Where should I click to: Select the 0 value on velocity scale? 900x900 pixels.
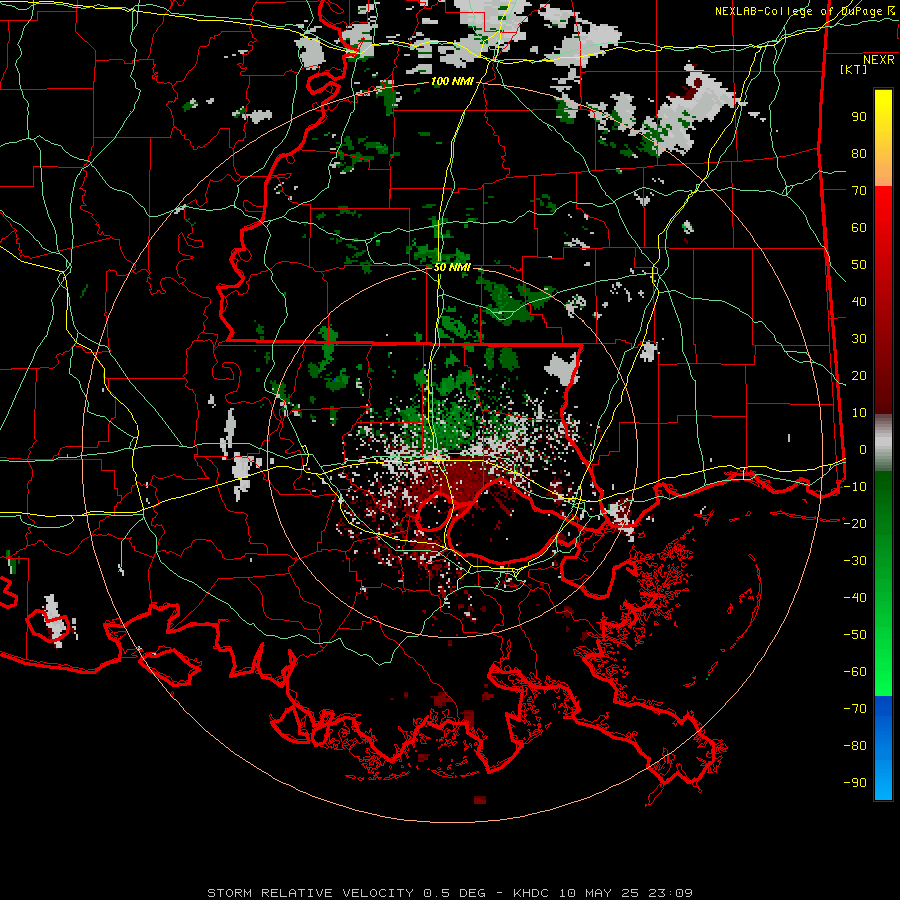coord(863,450)
